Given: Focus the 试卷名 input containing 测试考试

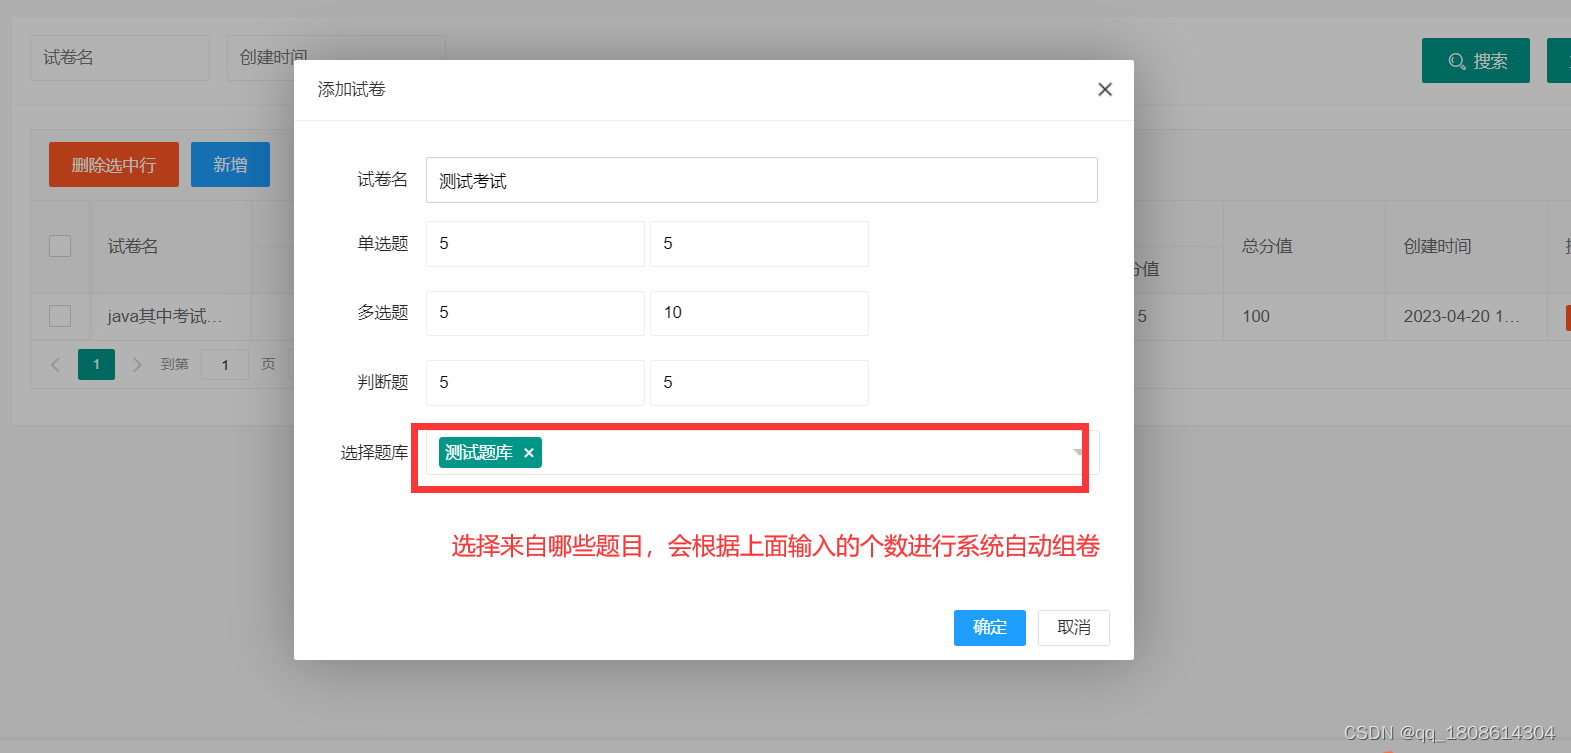Looking at the screenshot, I should click(x=762, y=180).
